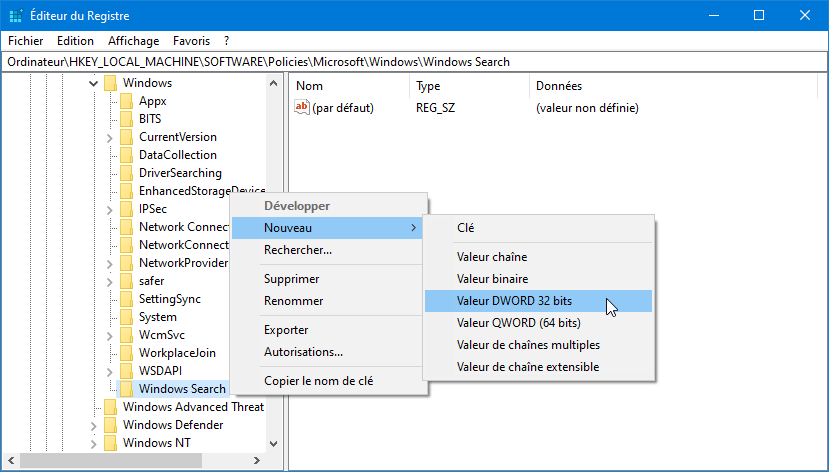Expand the WcmSvc key

click(109, 336)
